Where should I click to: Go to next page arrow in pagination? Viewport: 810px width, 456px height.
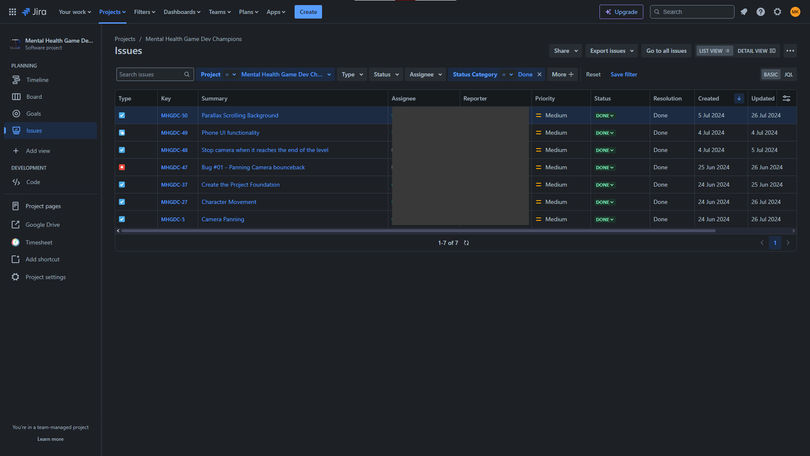tap(788, 243)
